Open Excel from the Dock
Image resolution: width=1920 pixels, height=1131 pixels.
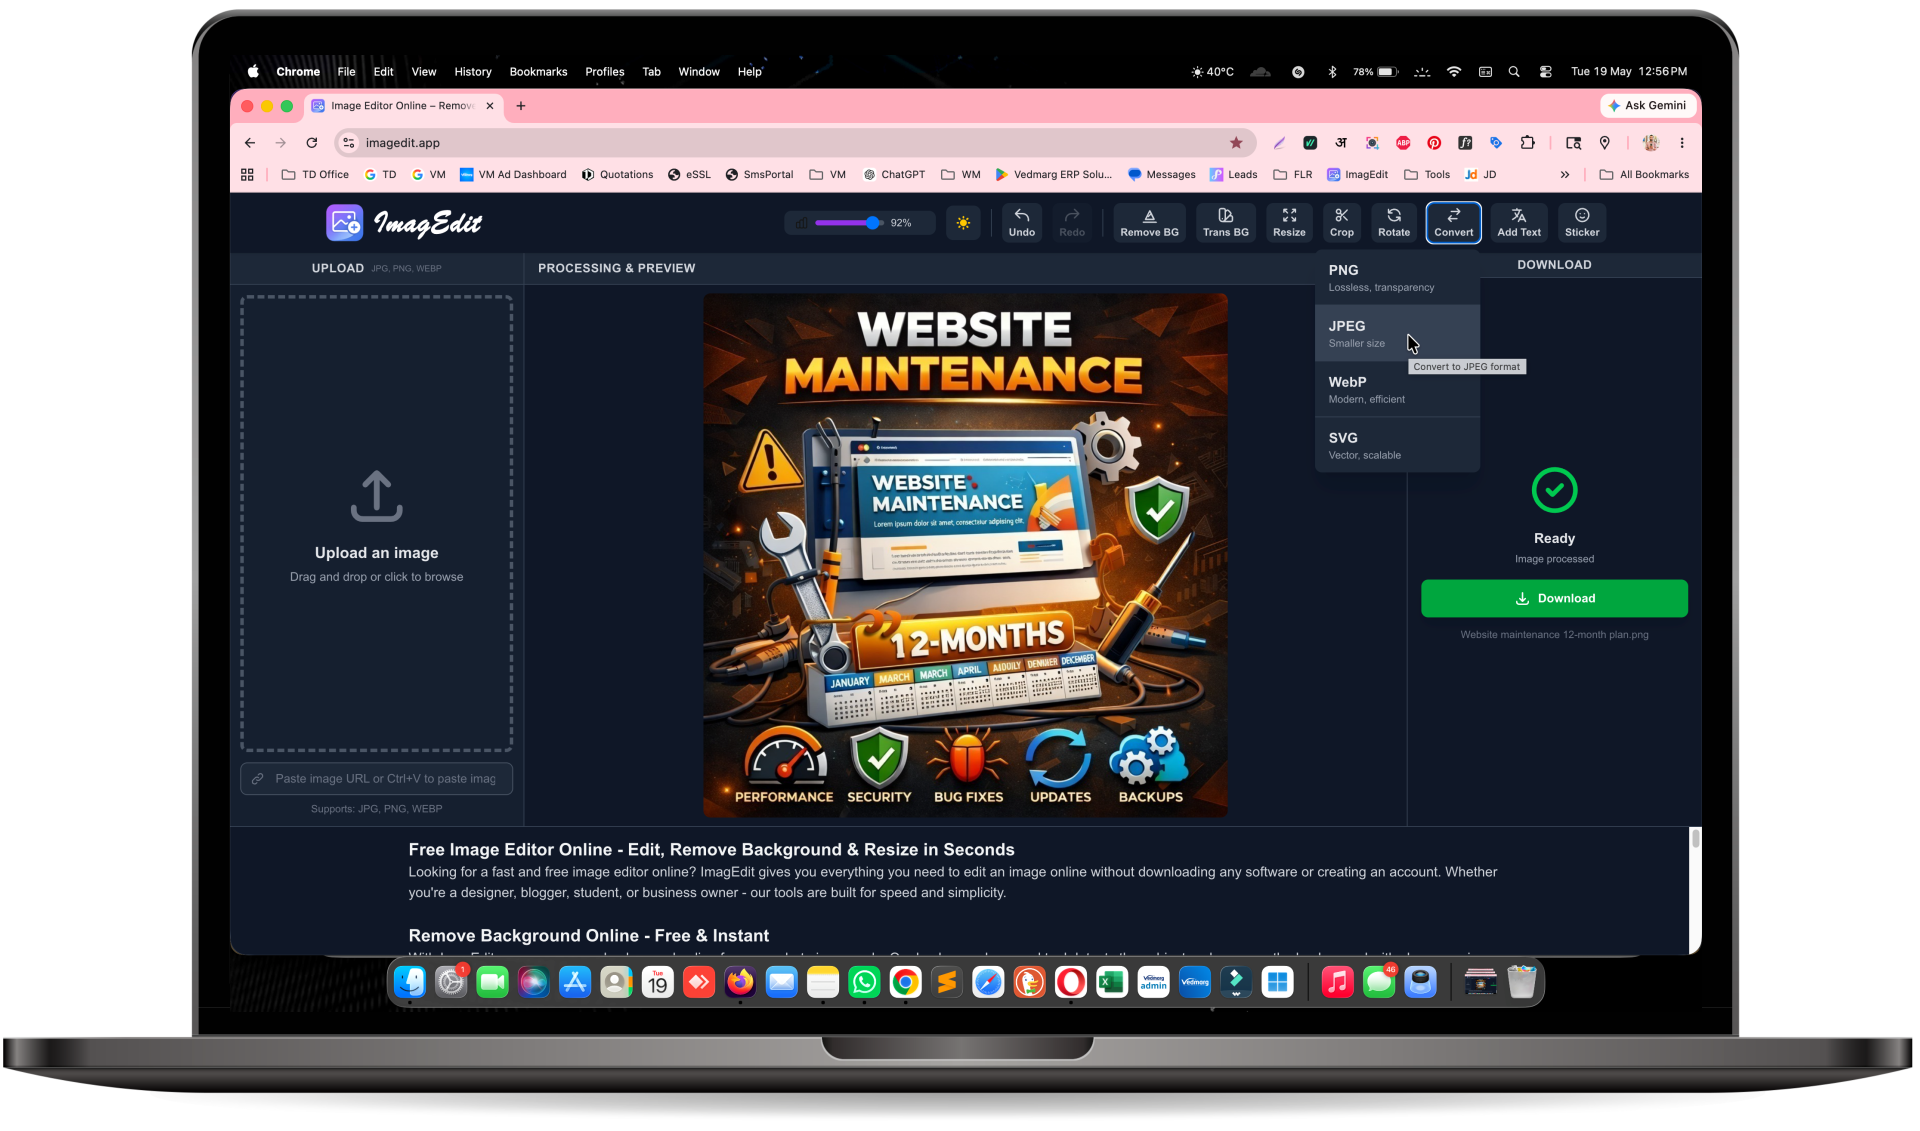pos(1111,982)
